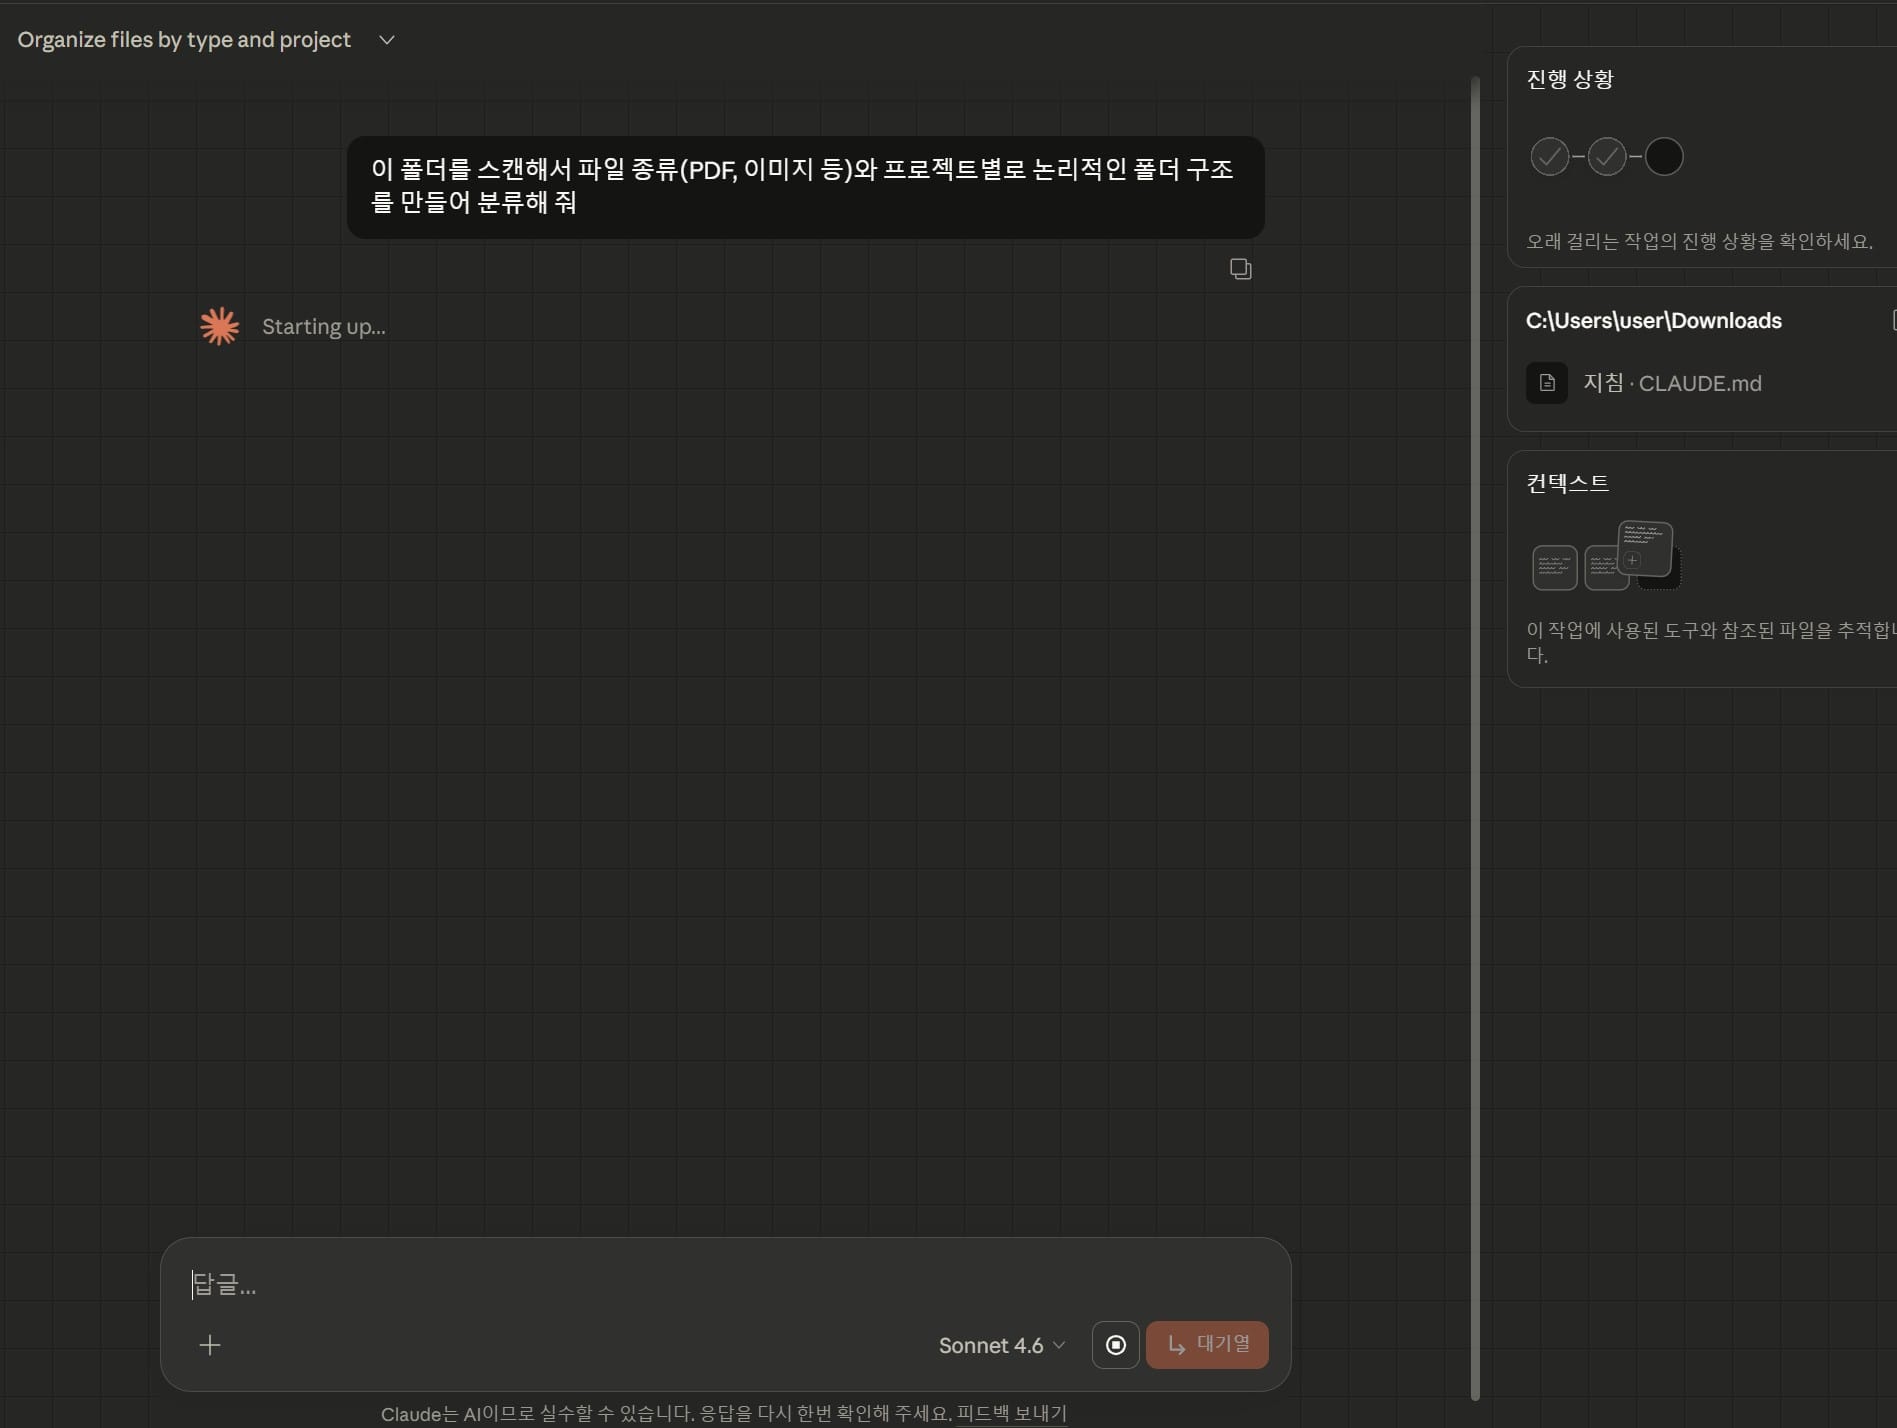
Task: Expand the chevron next to the conversation title
Action: click(x=387, y=40)
